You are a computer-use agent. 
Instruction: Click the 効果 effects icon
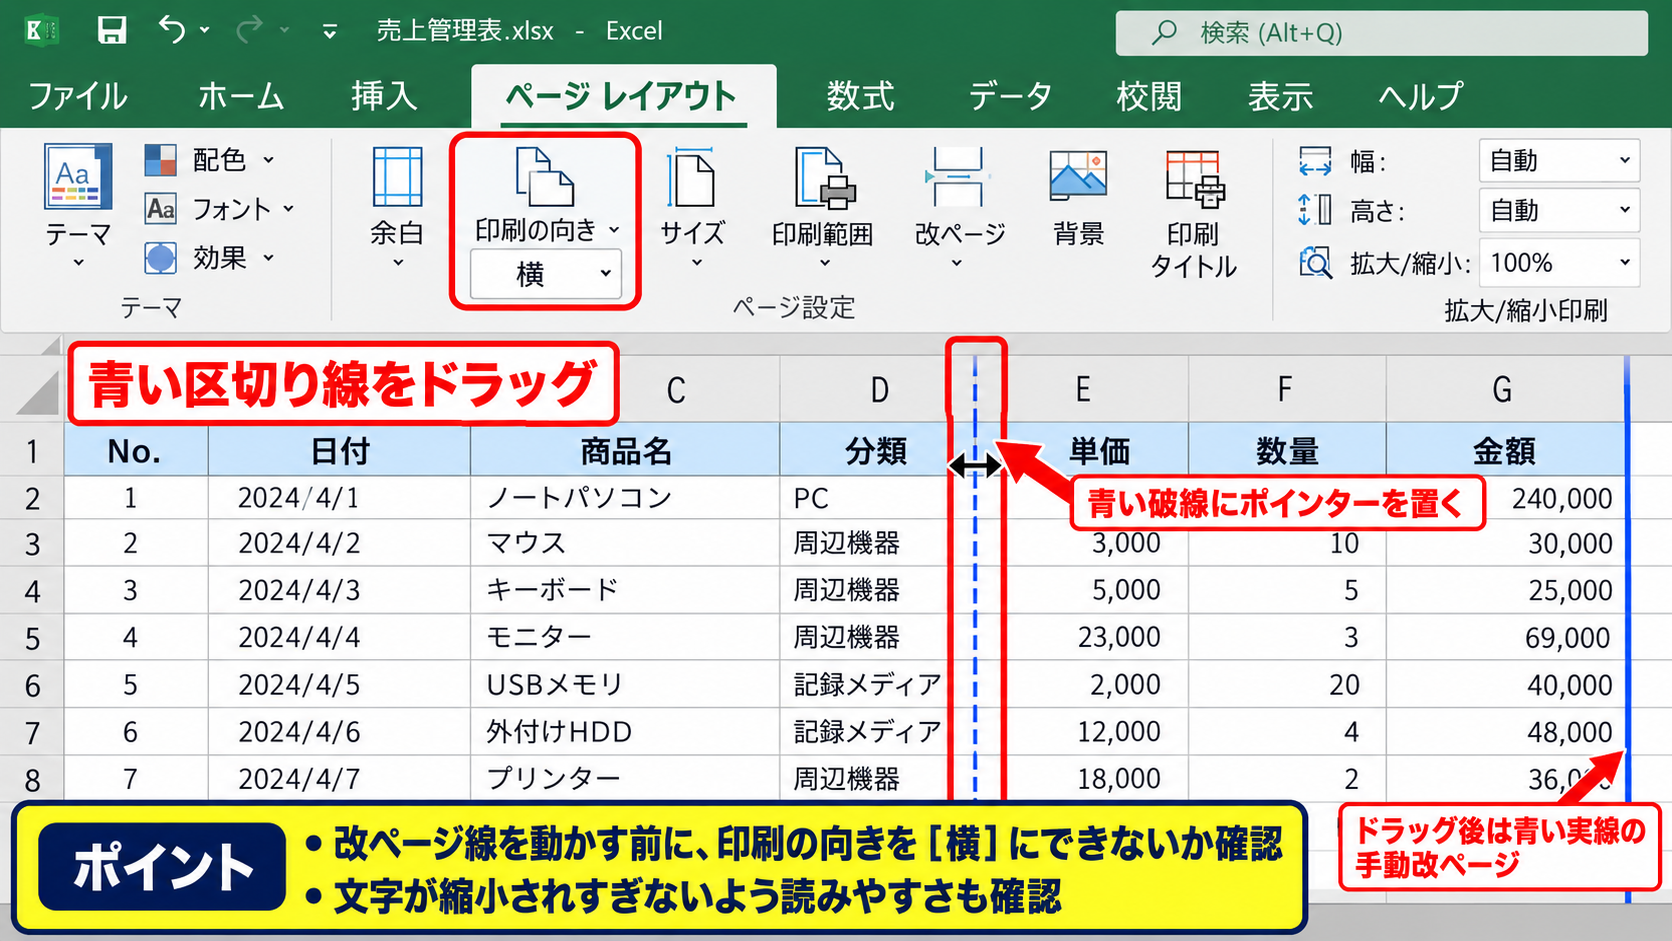pyautogui.click(x=160, y=257)
